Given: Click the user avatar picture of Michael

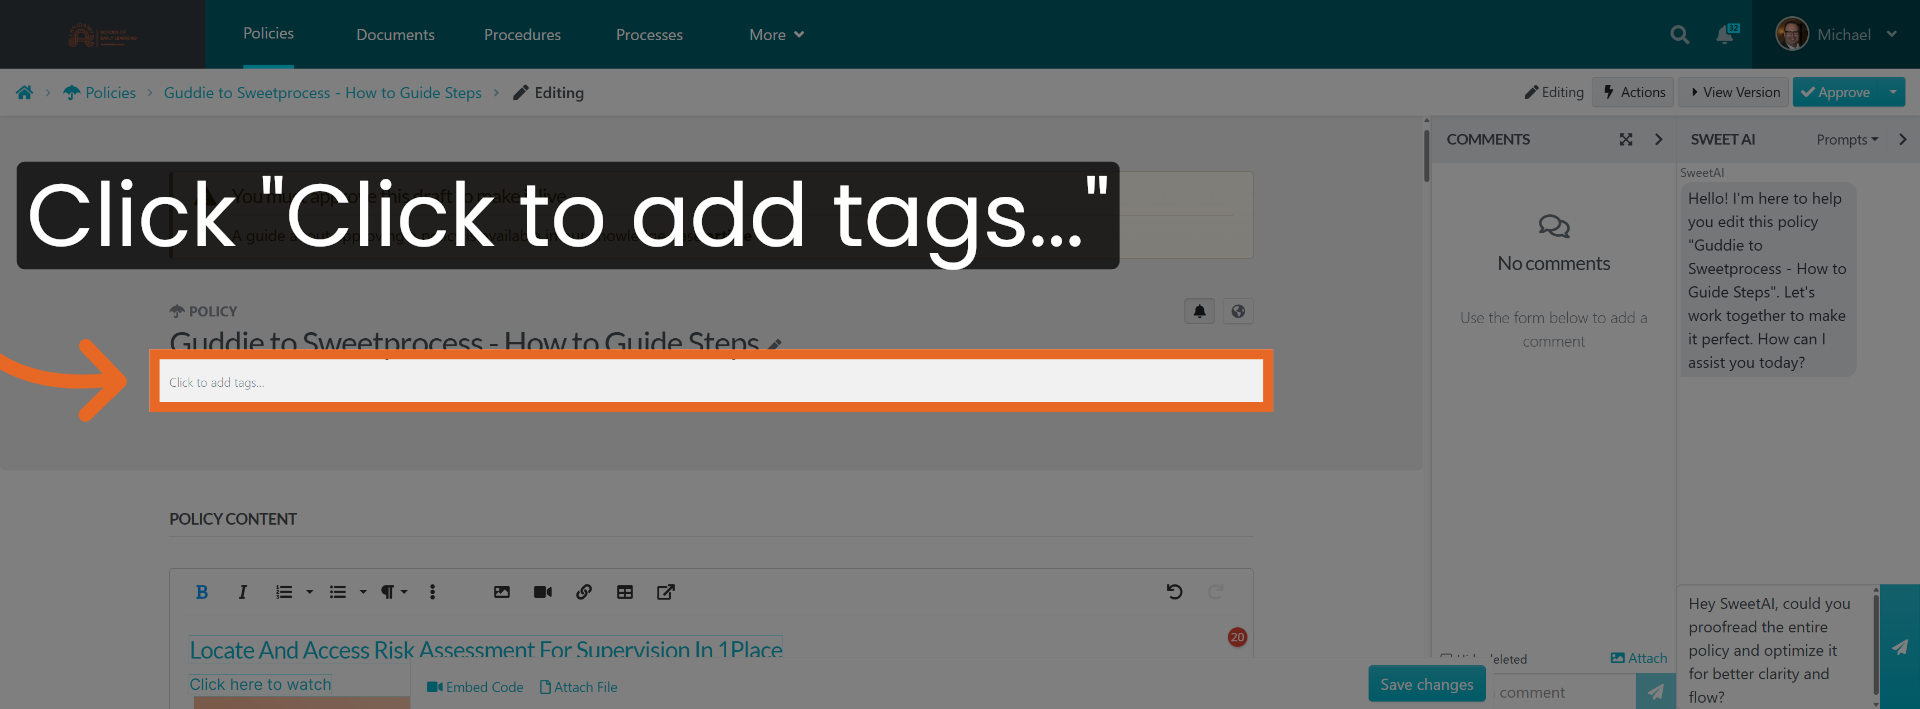Looking at the screenshot, I should [1792, 34].
